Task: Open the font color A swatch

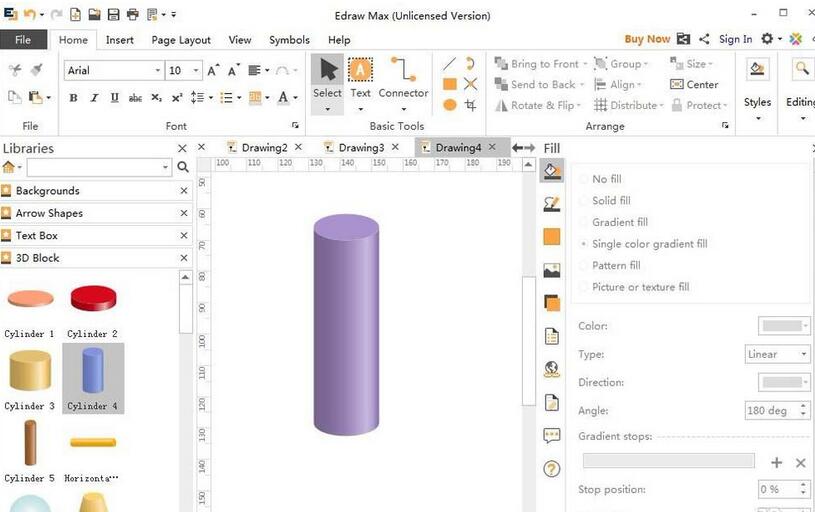Action: (x=283, y=97)
